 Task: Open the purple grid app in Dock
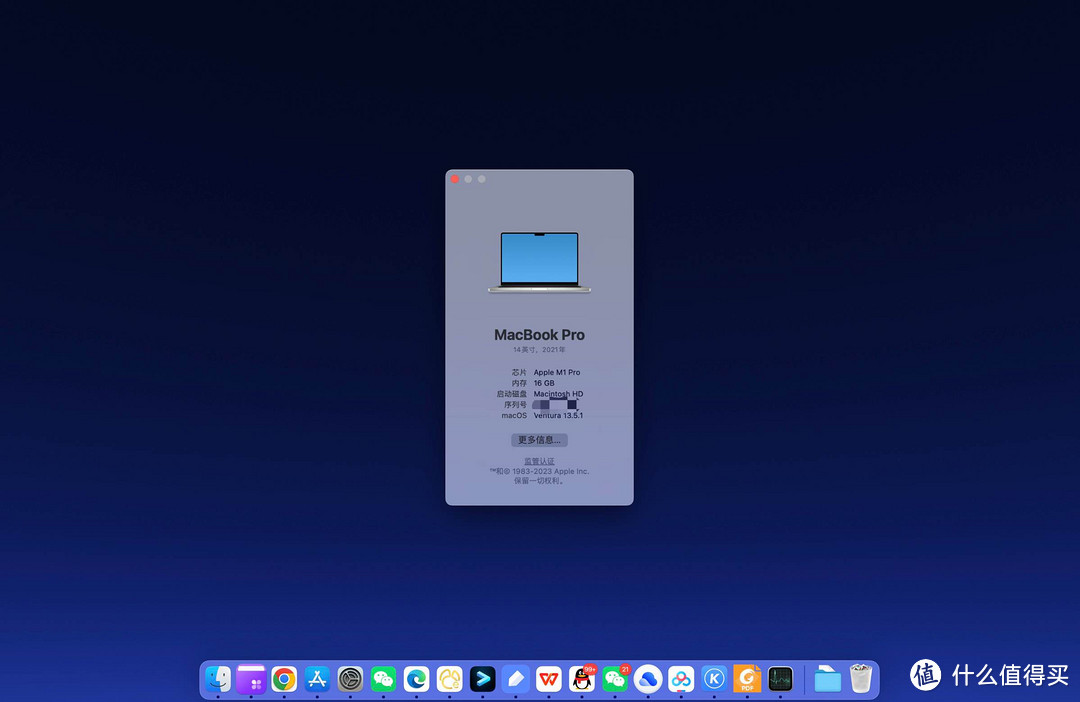click(251, 679)
